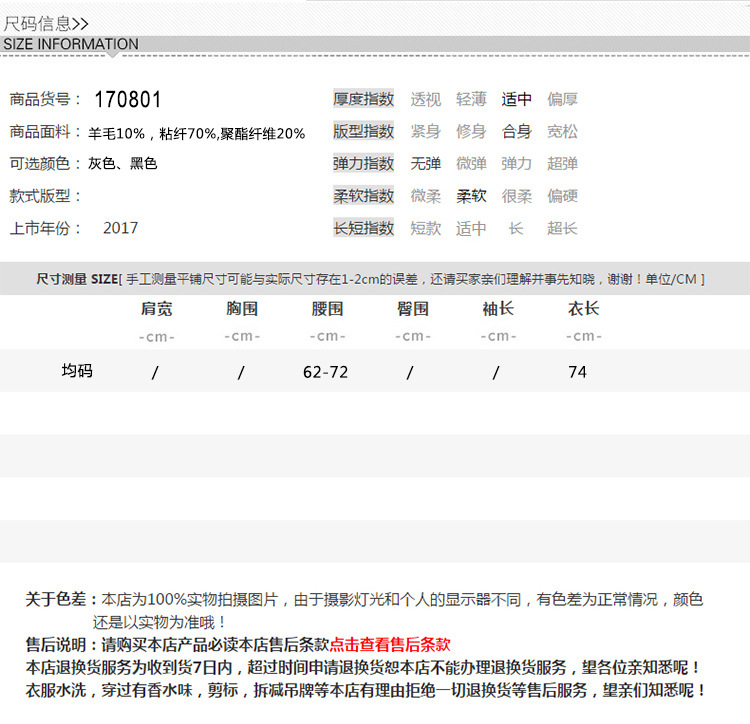Click the 上市年份 label
The width and height of the screenshot is (750, 724).
point(45,228)
